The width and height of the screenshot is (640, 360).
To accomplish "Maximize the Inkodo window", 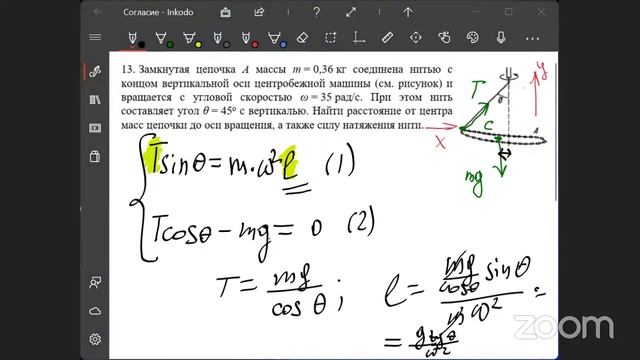I will (509, 12).
